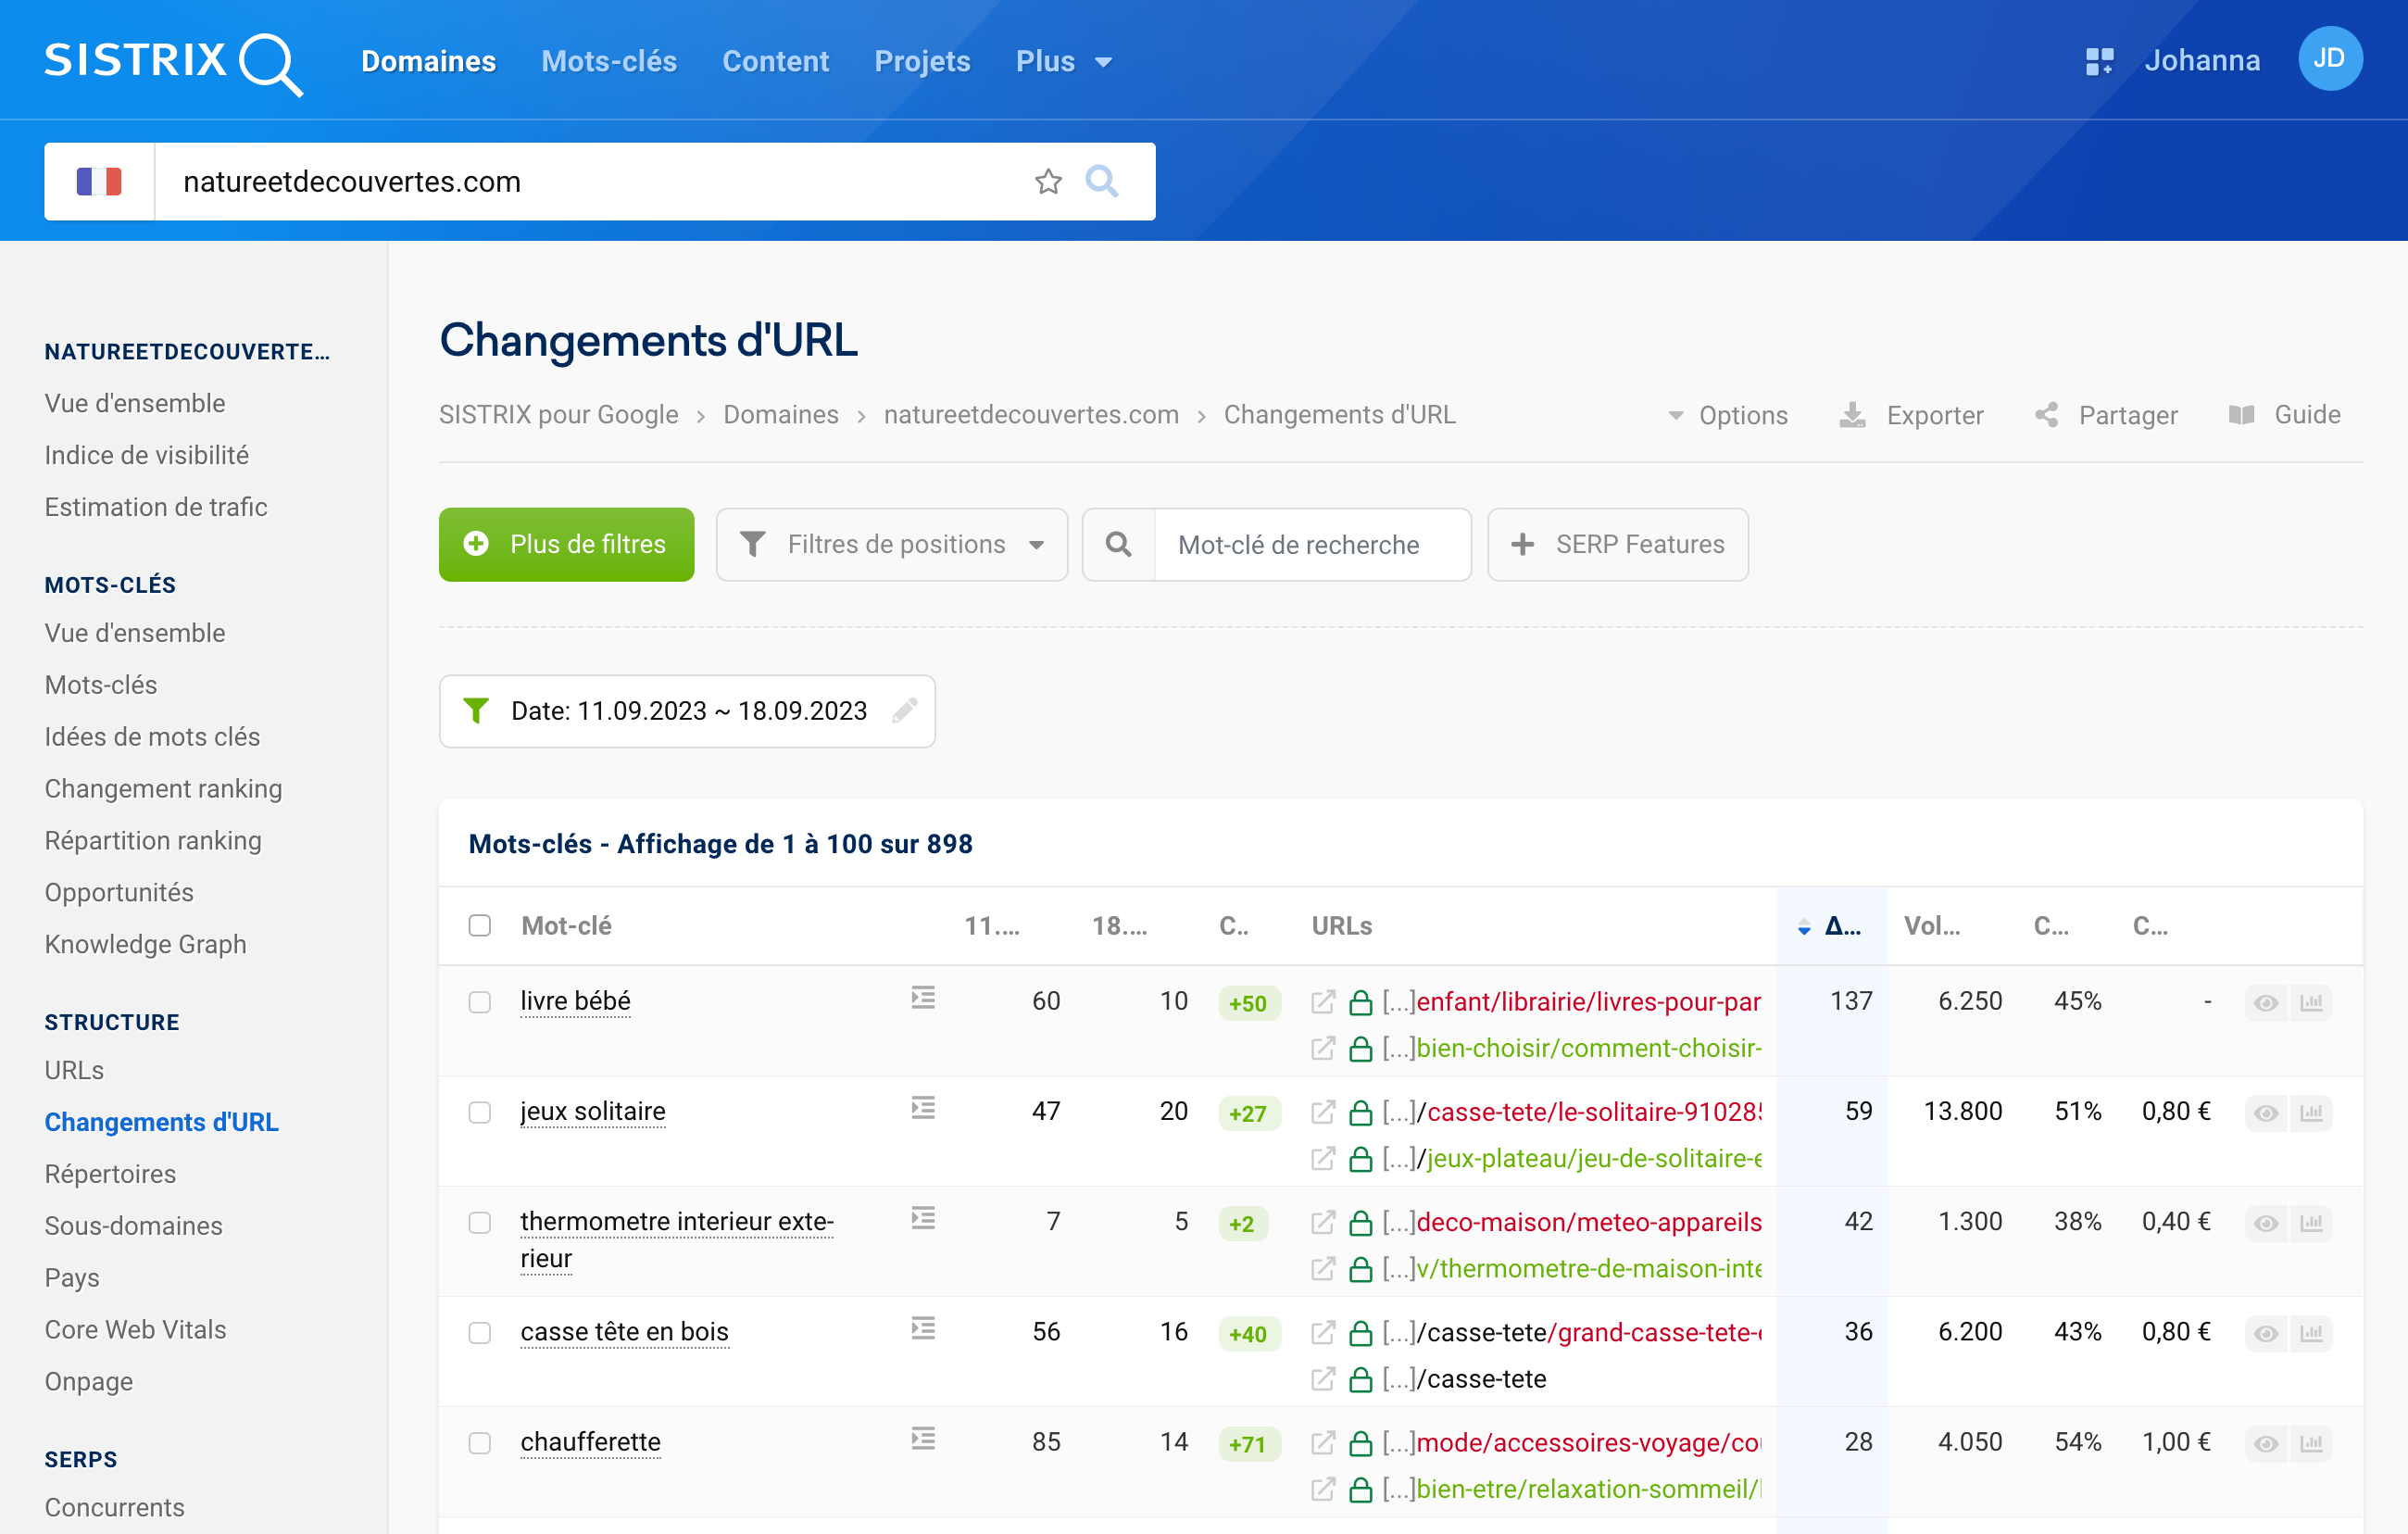Check the jeux solitaire row checkbox

click(480, 1112)
